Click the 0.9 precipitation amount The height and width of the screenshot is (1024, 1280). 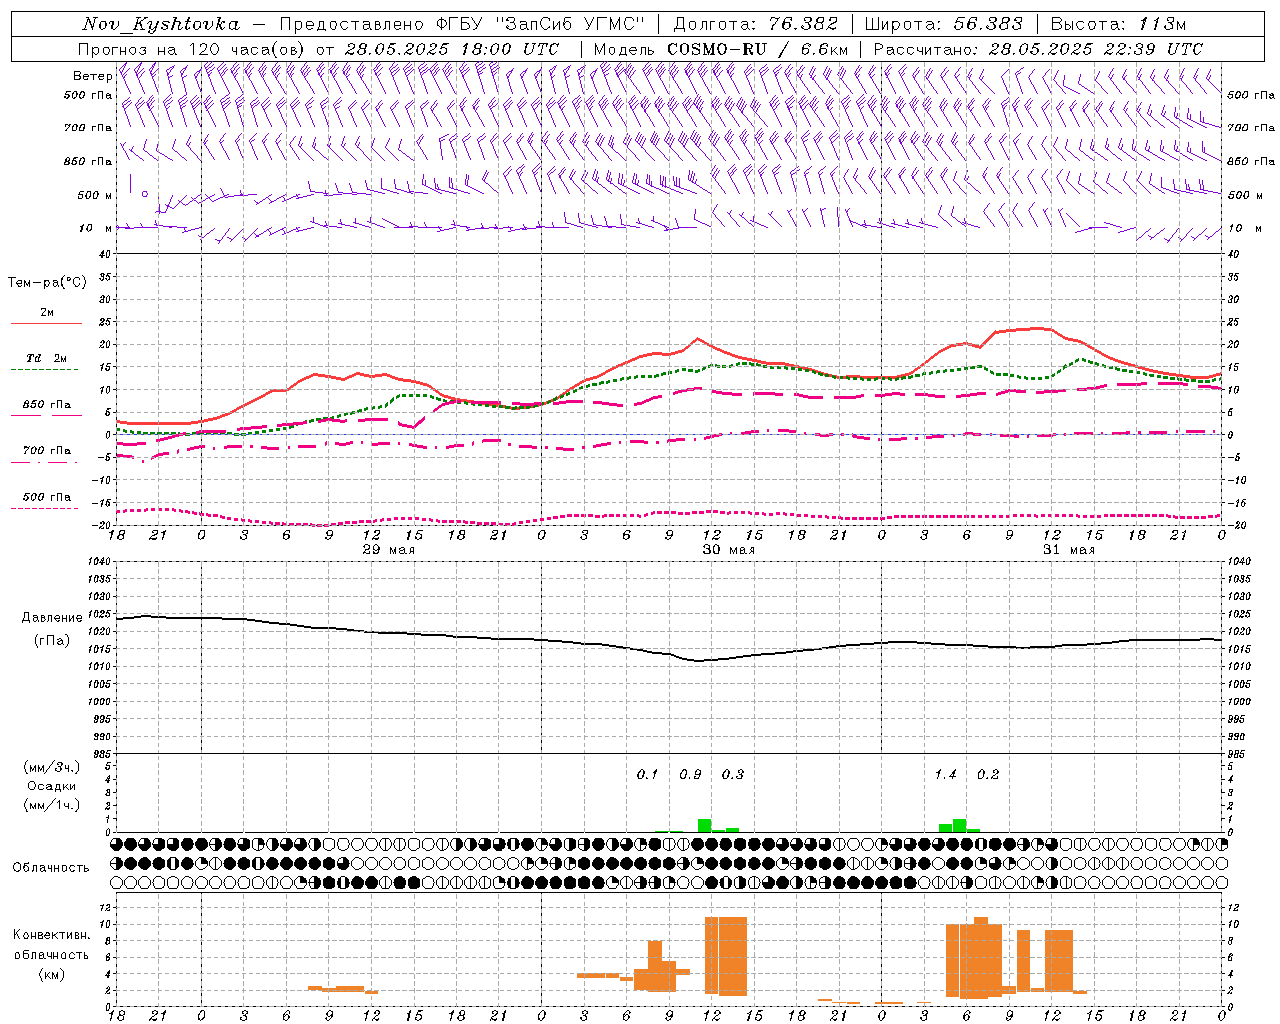[x=690, y=775]
